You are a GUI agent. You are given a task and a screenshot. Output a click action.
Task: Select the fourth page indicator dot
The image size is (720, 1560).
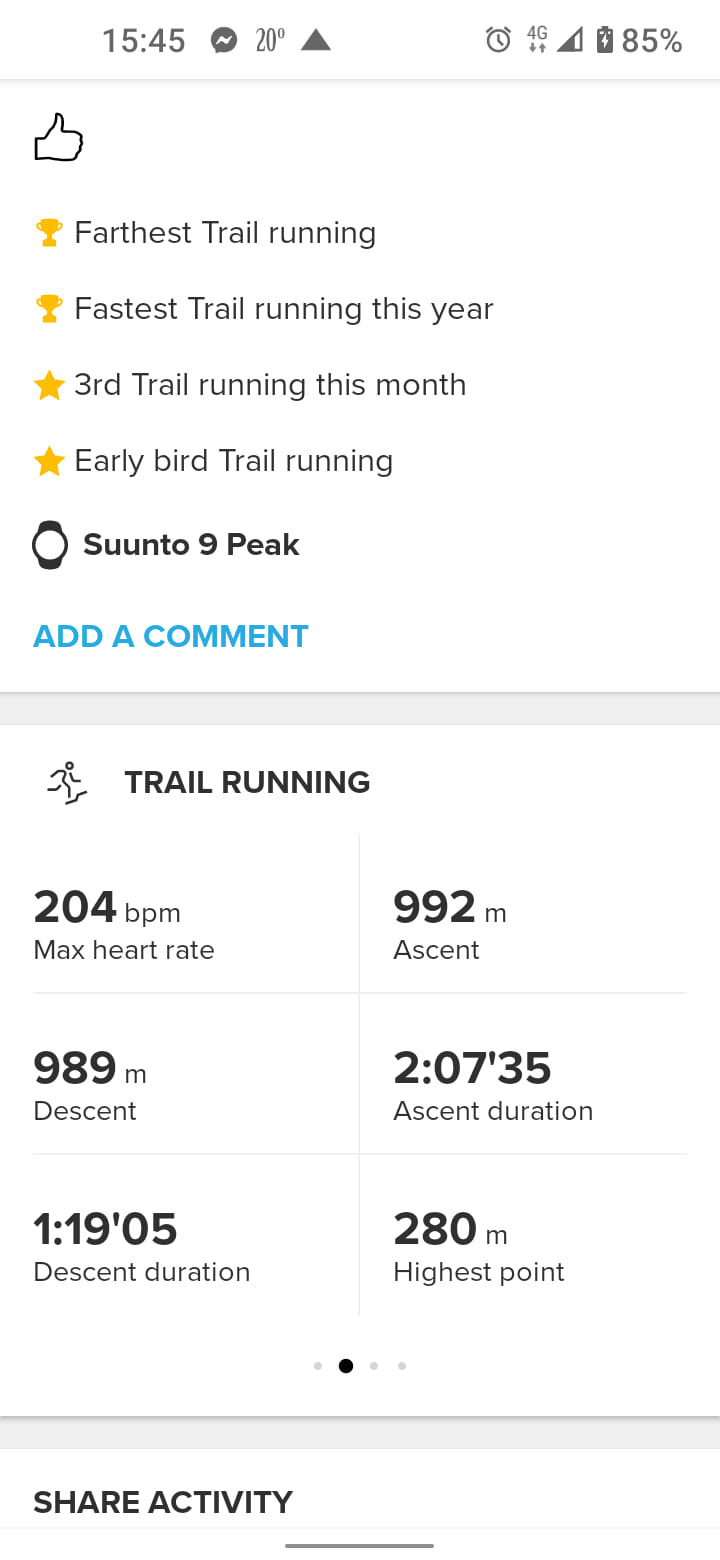[402, 1366]
